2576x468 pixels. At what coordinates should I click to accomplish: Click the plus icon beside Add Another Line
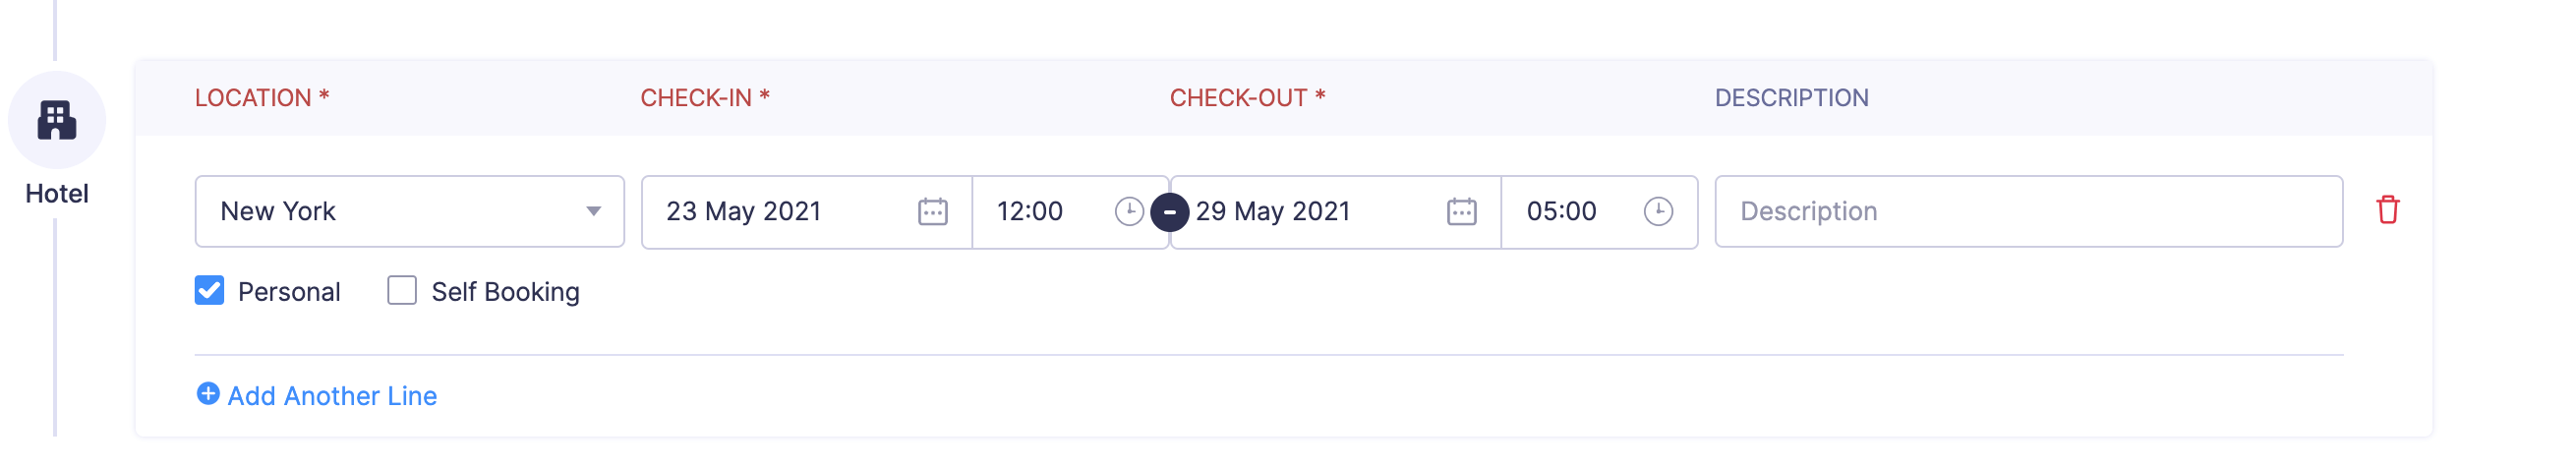pos(208,394)
